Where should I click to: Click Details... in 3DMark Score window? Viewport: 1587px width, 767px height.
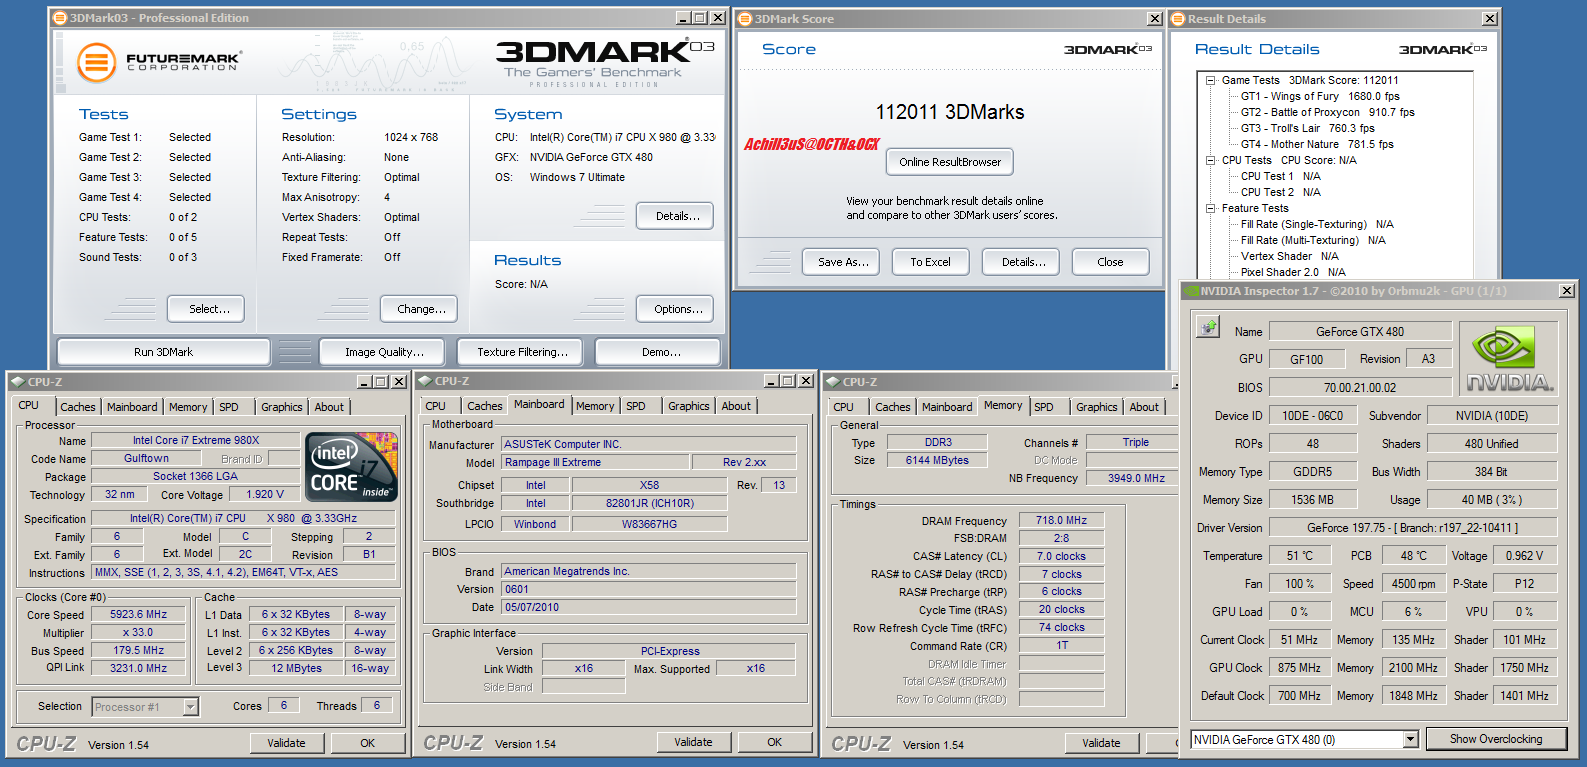(x=1021, y=262)
